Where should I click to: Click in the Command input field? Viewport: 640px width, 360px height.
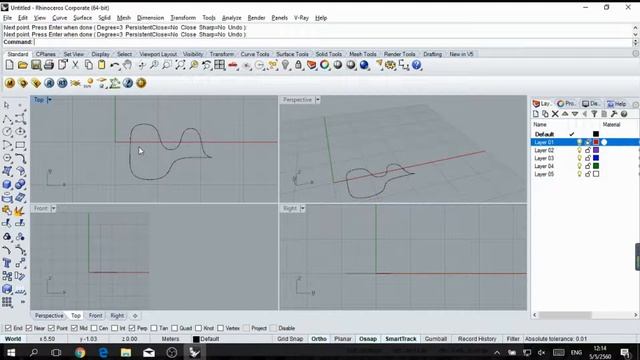tap(332, 42)
